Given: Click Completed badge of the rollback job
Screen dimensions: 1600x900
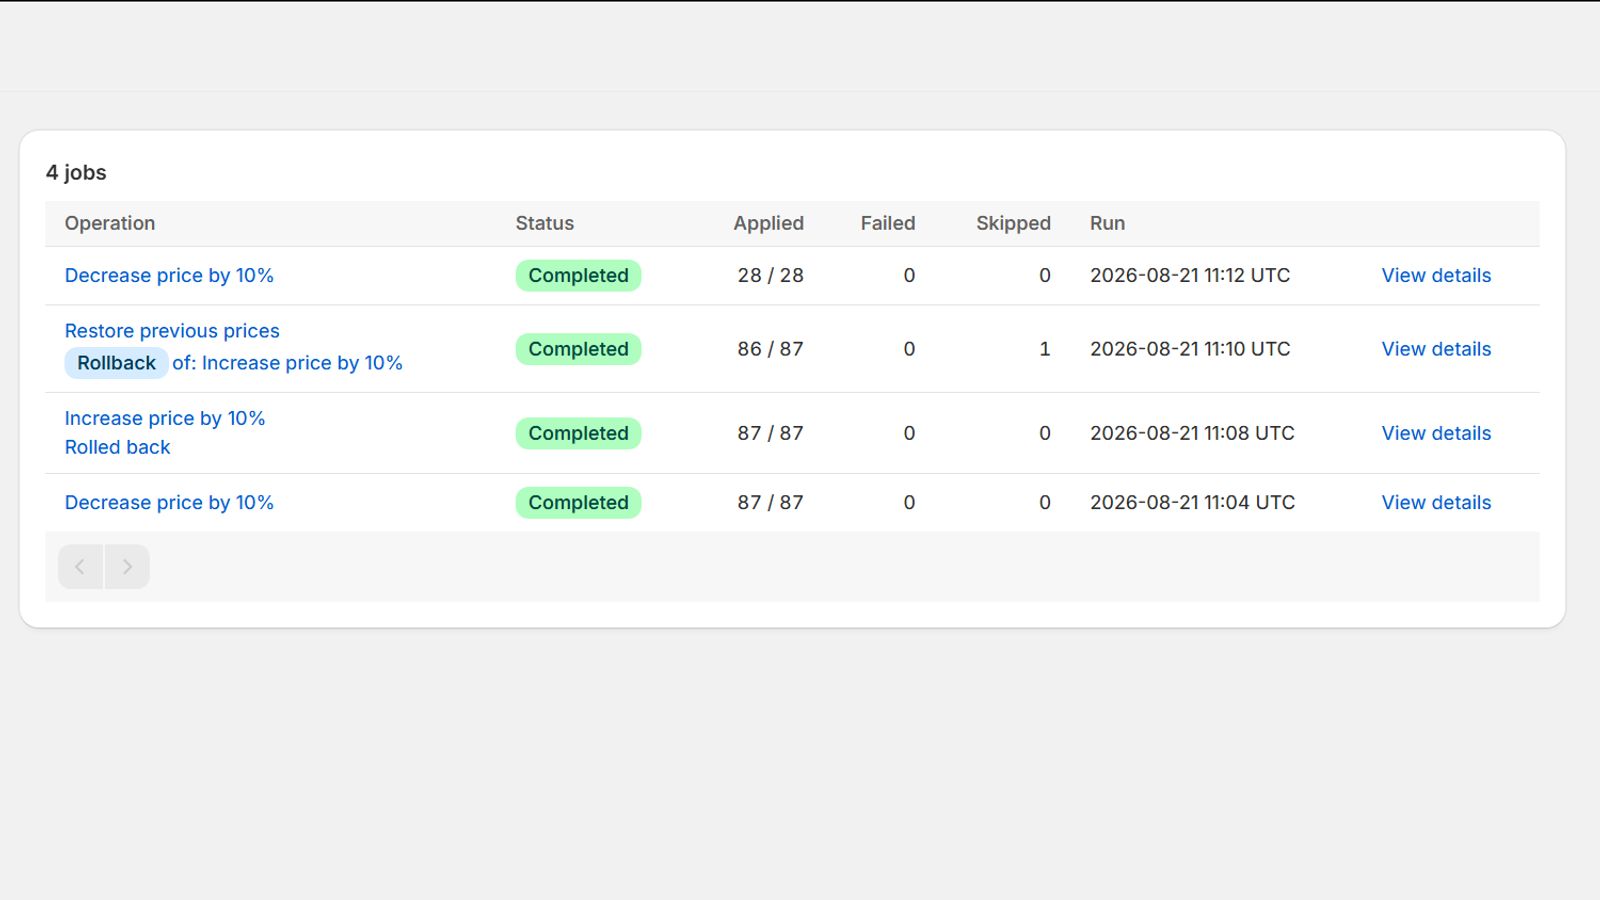Looking at the screenshot, I should [578, 349].
